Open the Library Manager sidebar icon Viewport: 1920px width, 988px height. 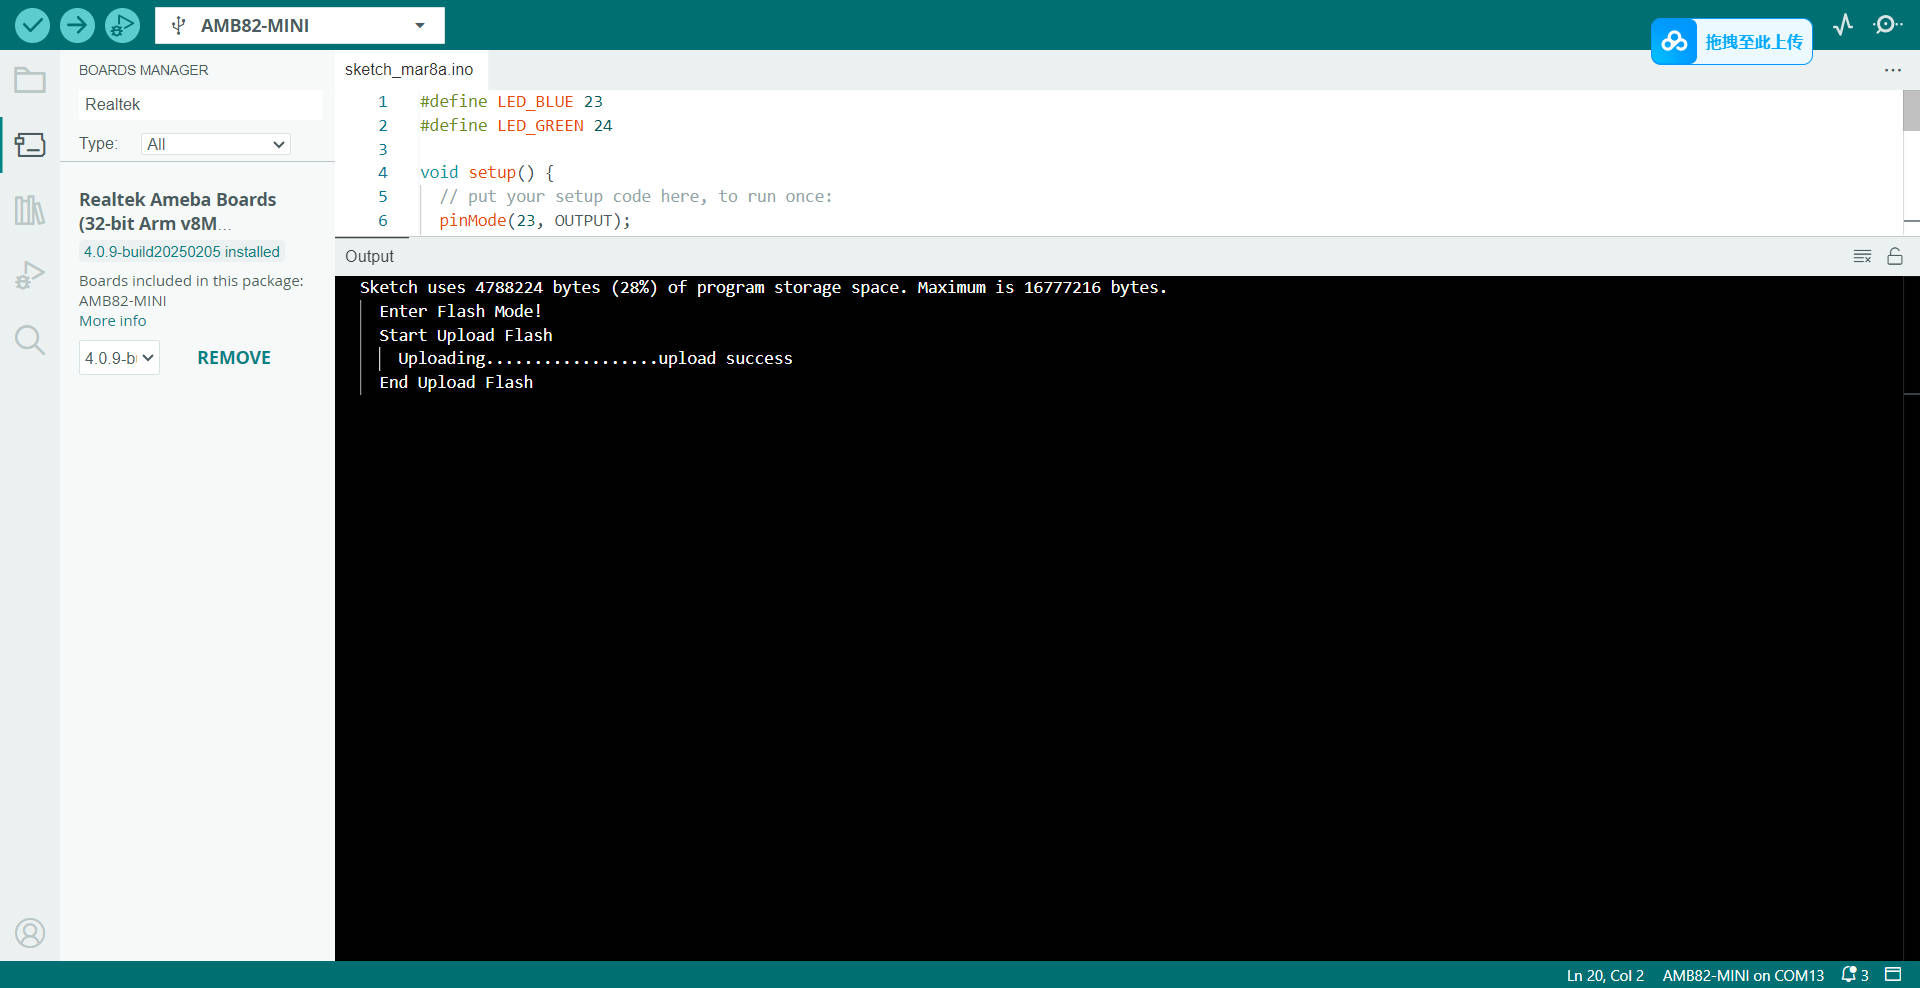30,210
